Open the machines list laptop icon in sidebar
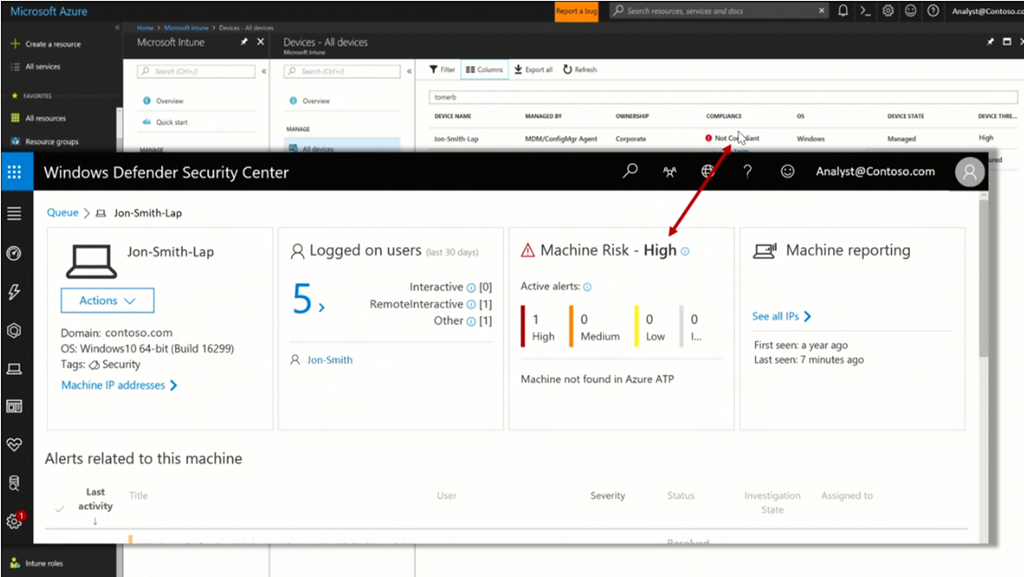The image size is (1024, 577). pos(14,369)
